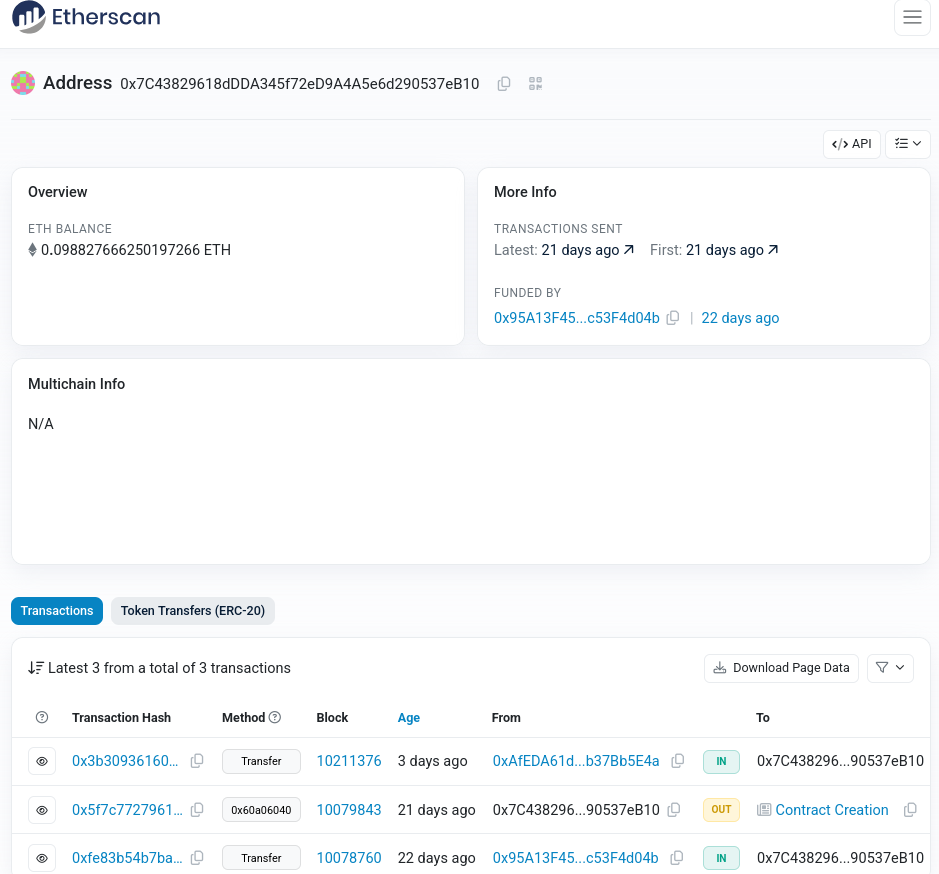Open the first sent transaction arrow

(773, 249)
